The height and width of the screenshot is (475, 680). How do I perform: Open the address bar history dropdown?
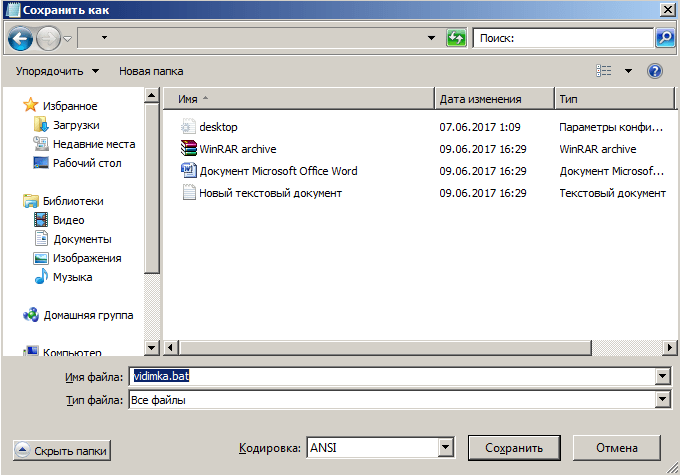431,38
